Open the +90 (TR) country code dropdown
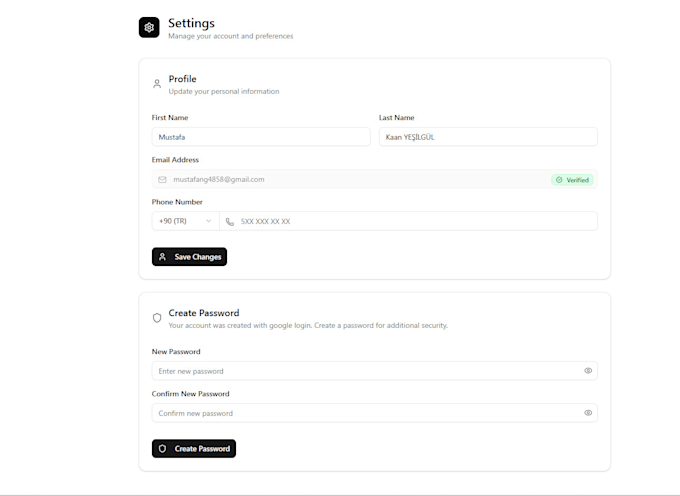Screen dimensions: 680x496 tap(185, 221)
